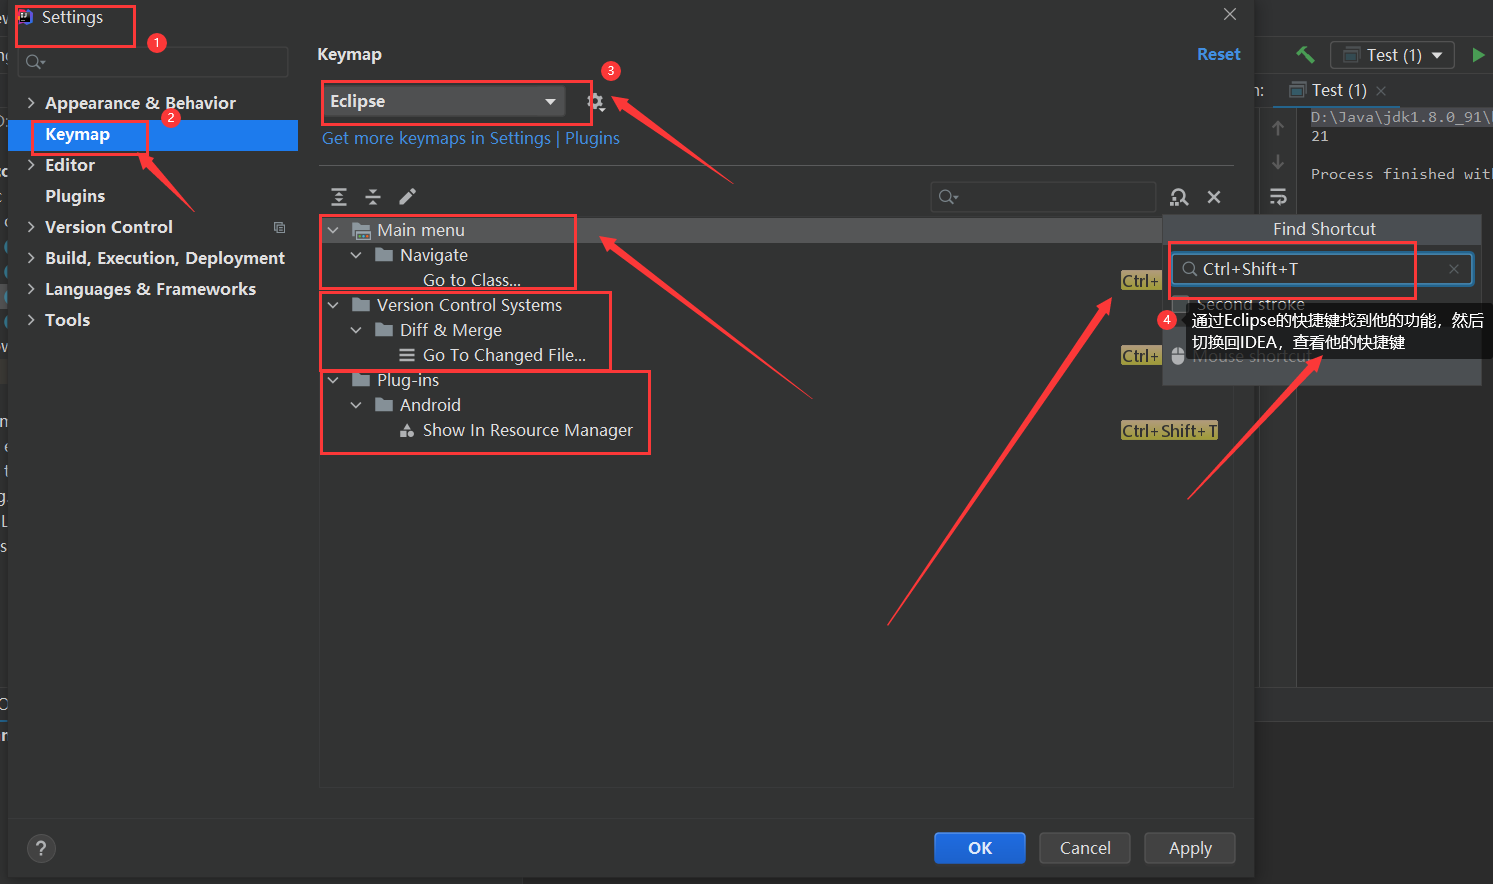1493x884 pixels.
Task: Click the keymap gear settings icon
Action: (596, 102)
